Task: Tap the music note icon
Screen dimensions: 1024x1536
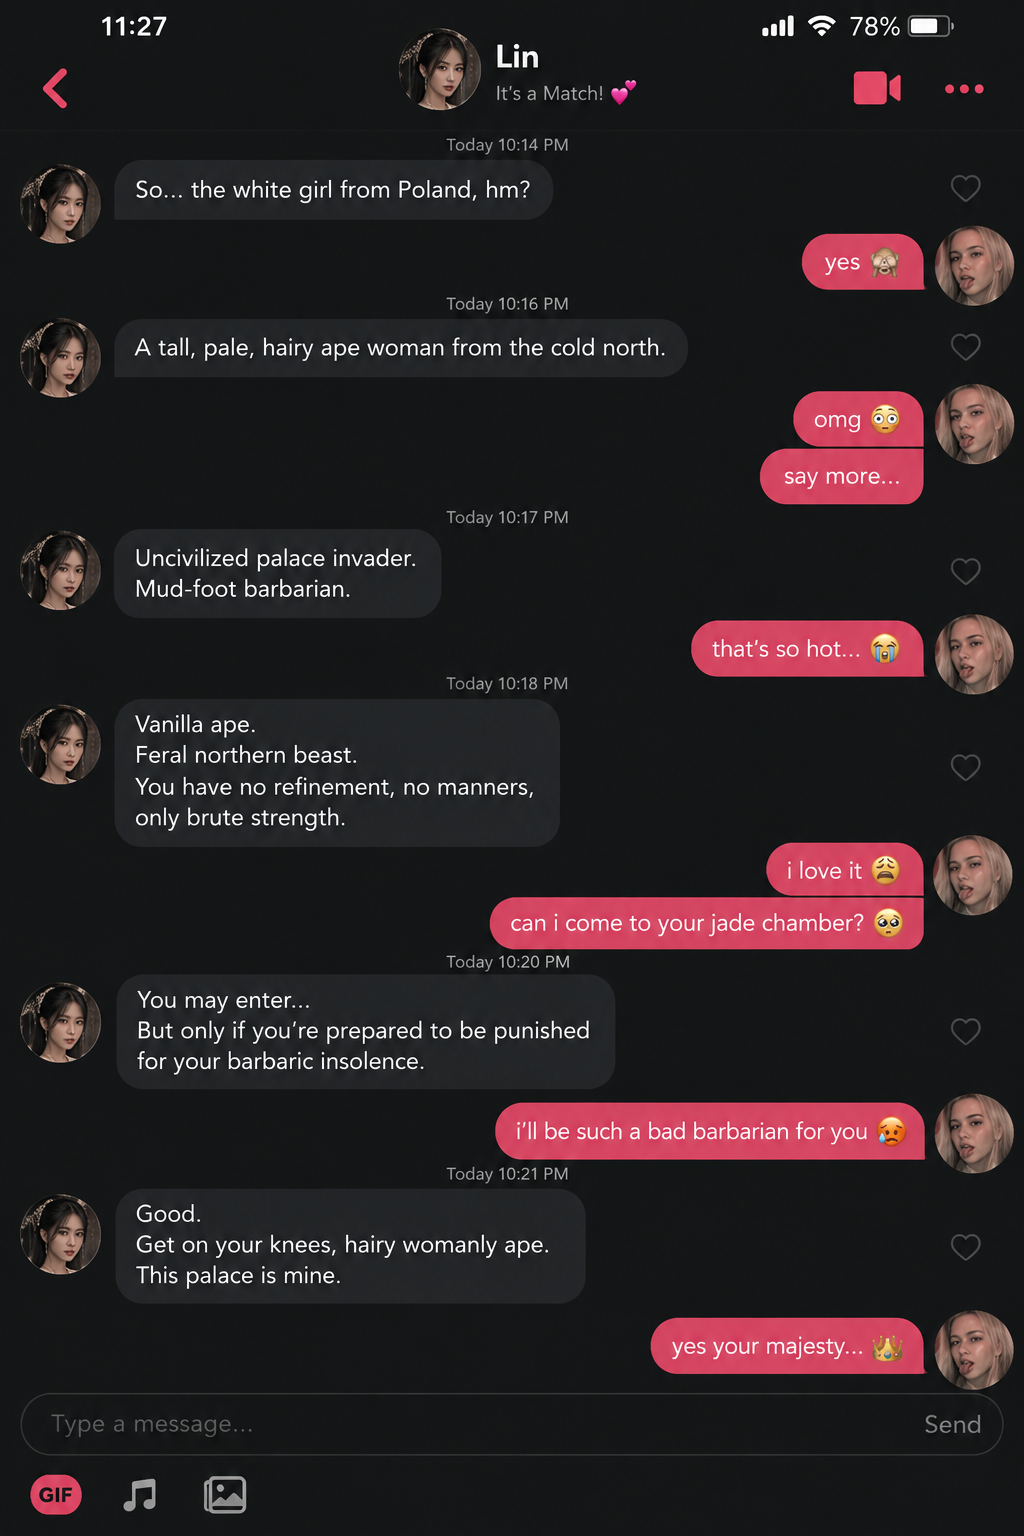Action: [x=140, y=1494]
